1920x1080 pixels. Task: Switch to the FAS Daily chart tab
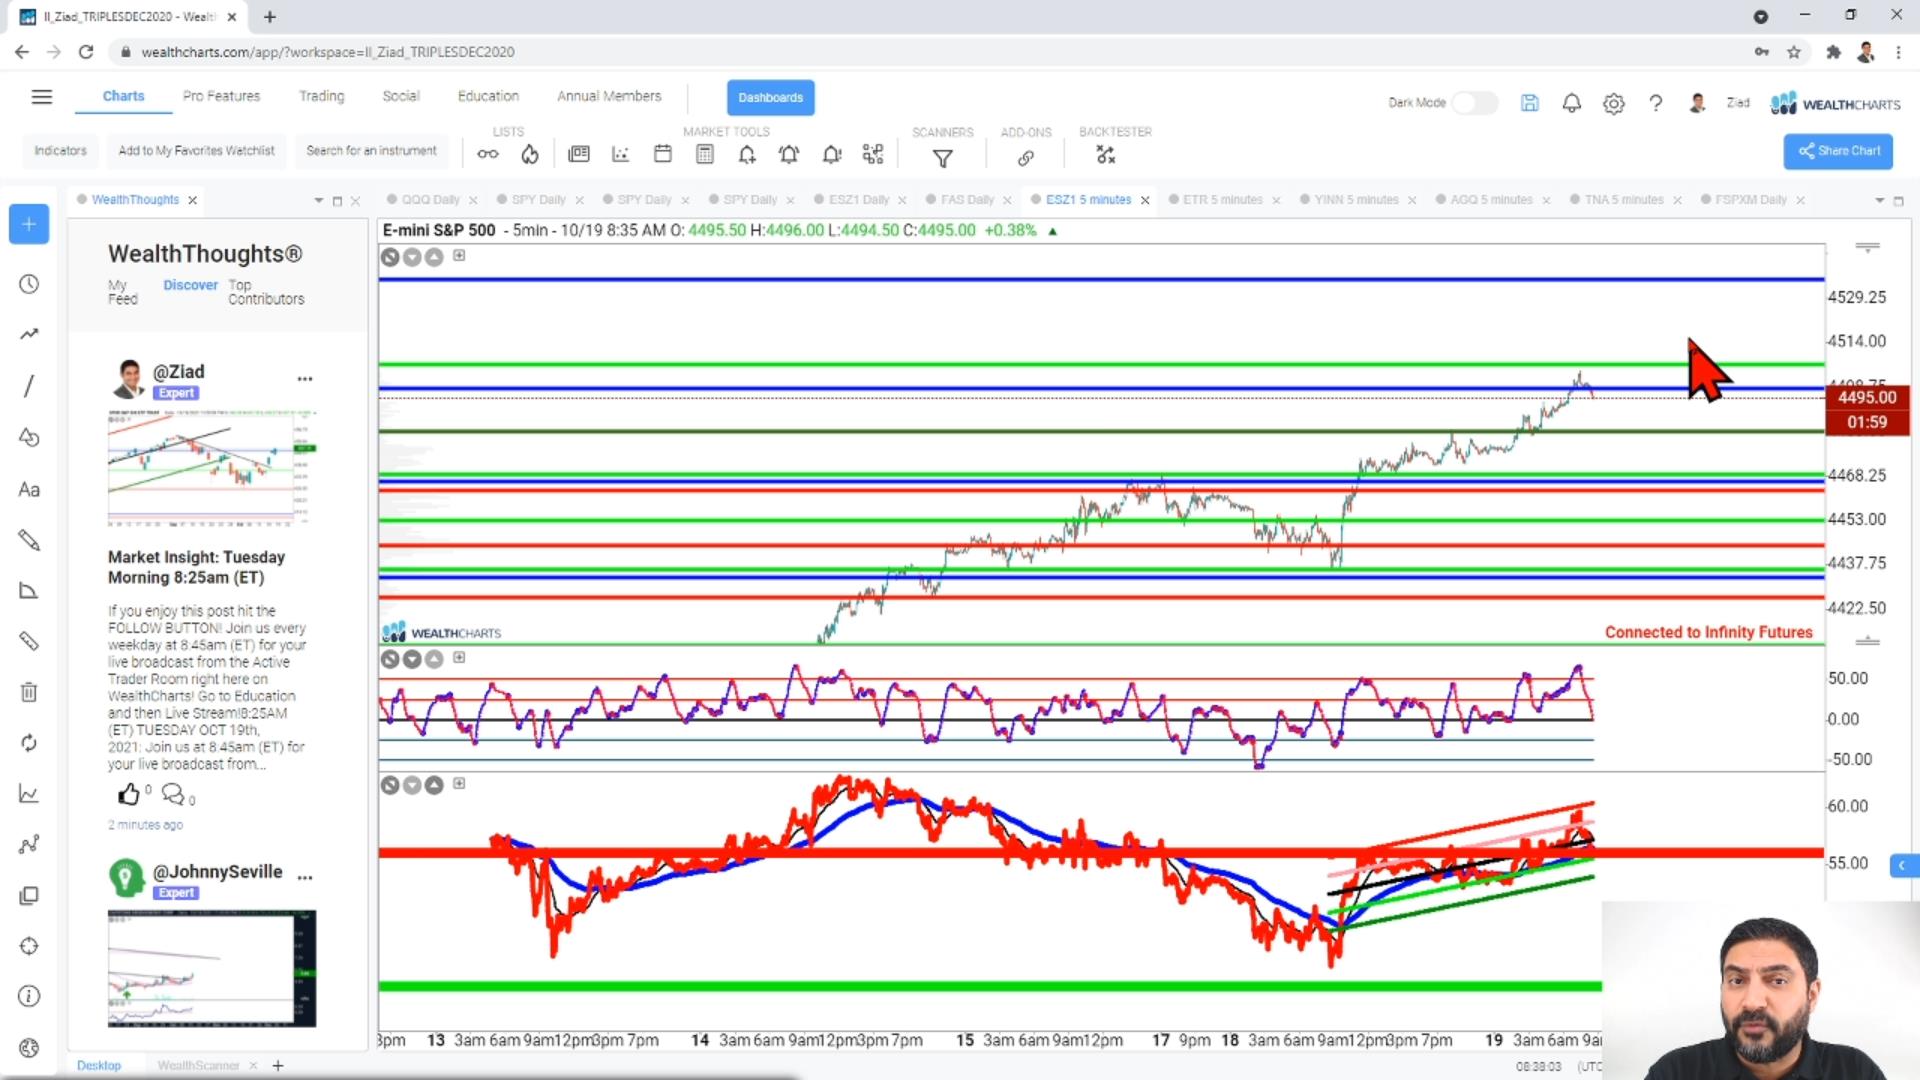coord(967,200)
